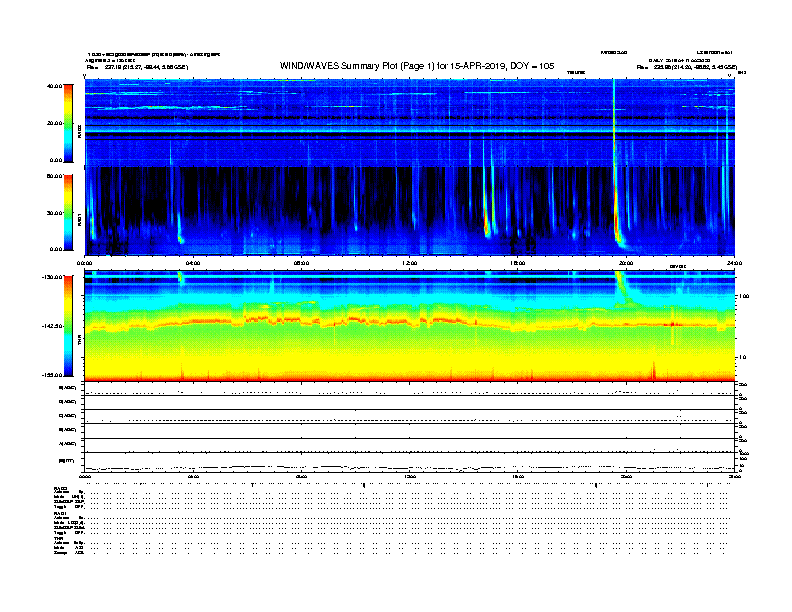792x612 pixels.
Task: Click the 04:00 tick label under the RAD1 spectrogram
Action: (193, 263)
